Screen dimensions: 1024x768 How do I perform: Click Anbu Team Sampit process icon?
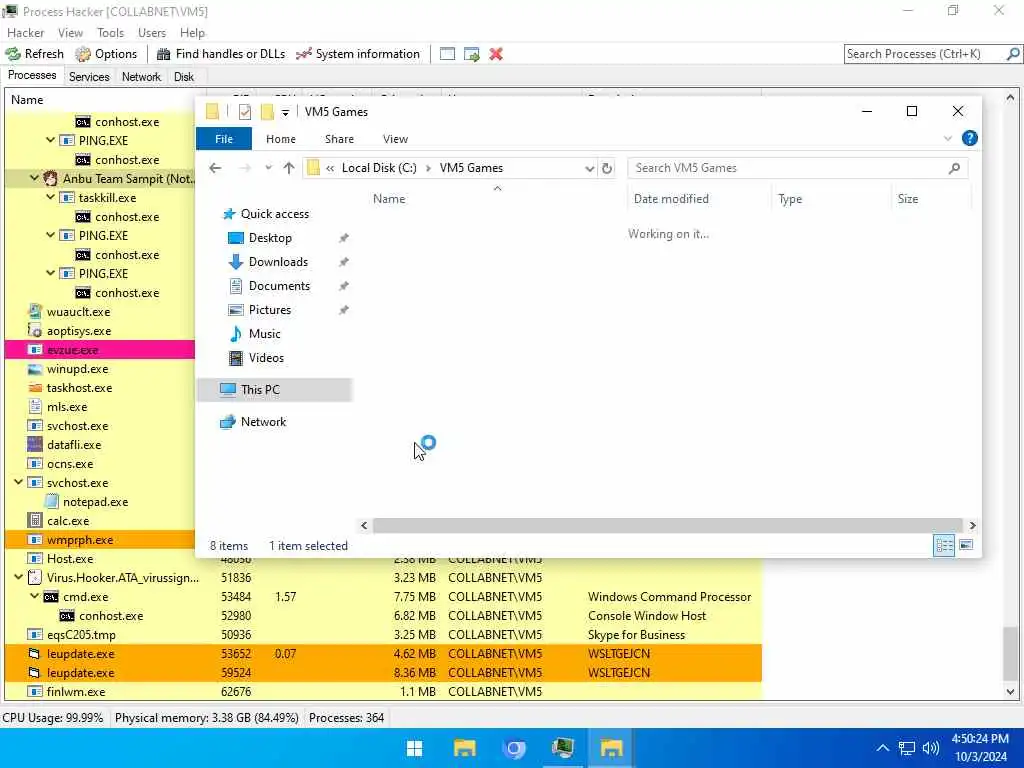[x=51, y=178]
